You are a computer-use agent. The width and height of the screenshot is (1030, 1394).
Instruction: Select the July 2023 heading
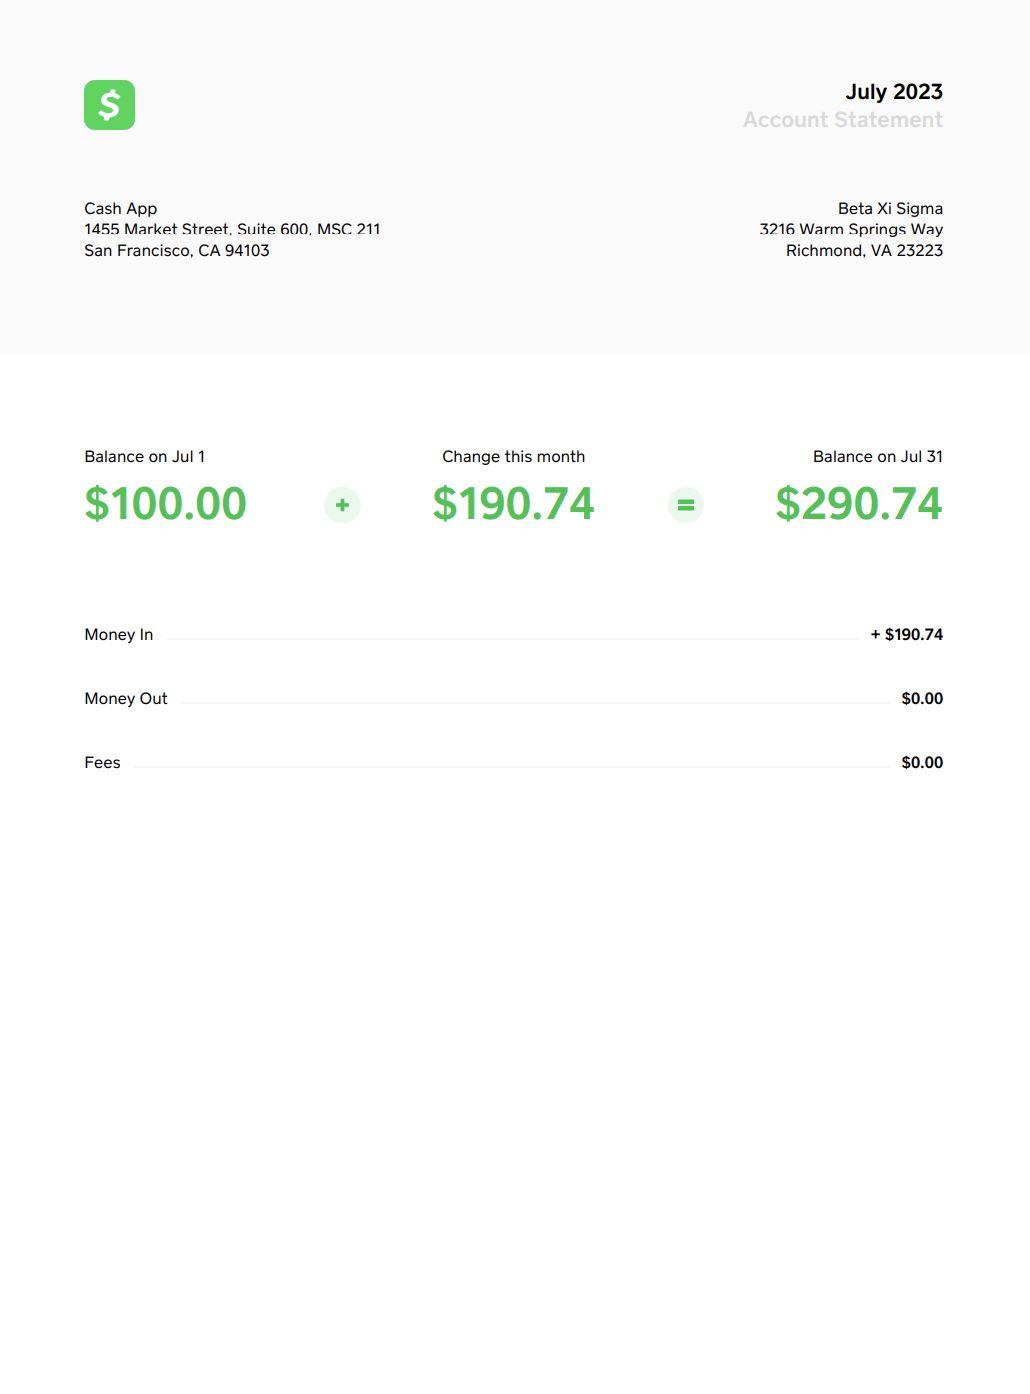click(x=894, y=92)
